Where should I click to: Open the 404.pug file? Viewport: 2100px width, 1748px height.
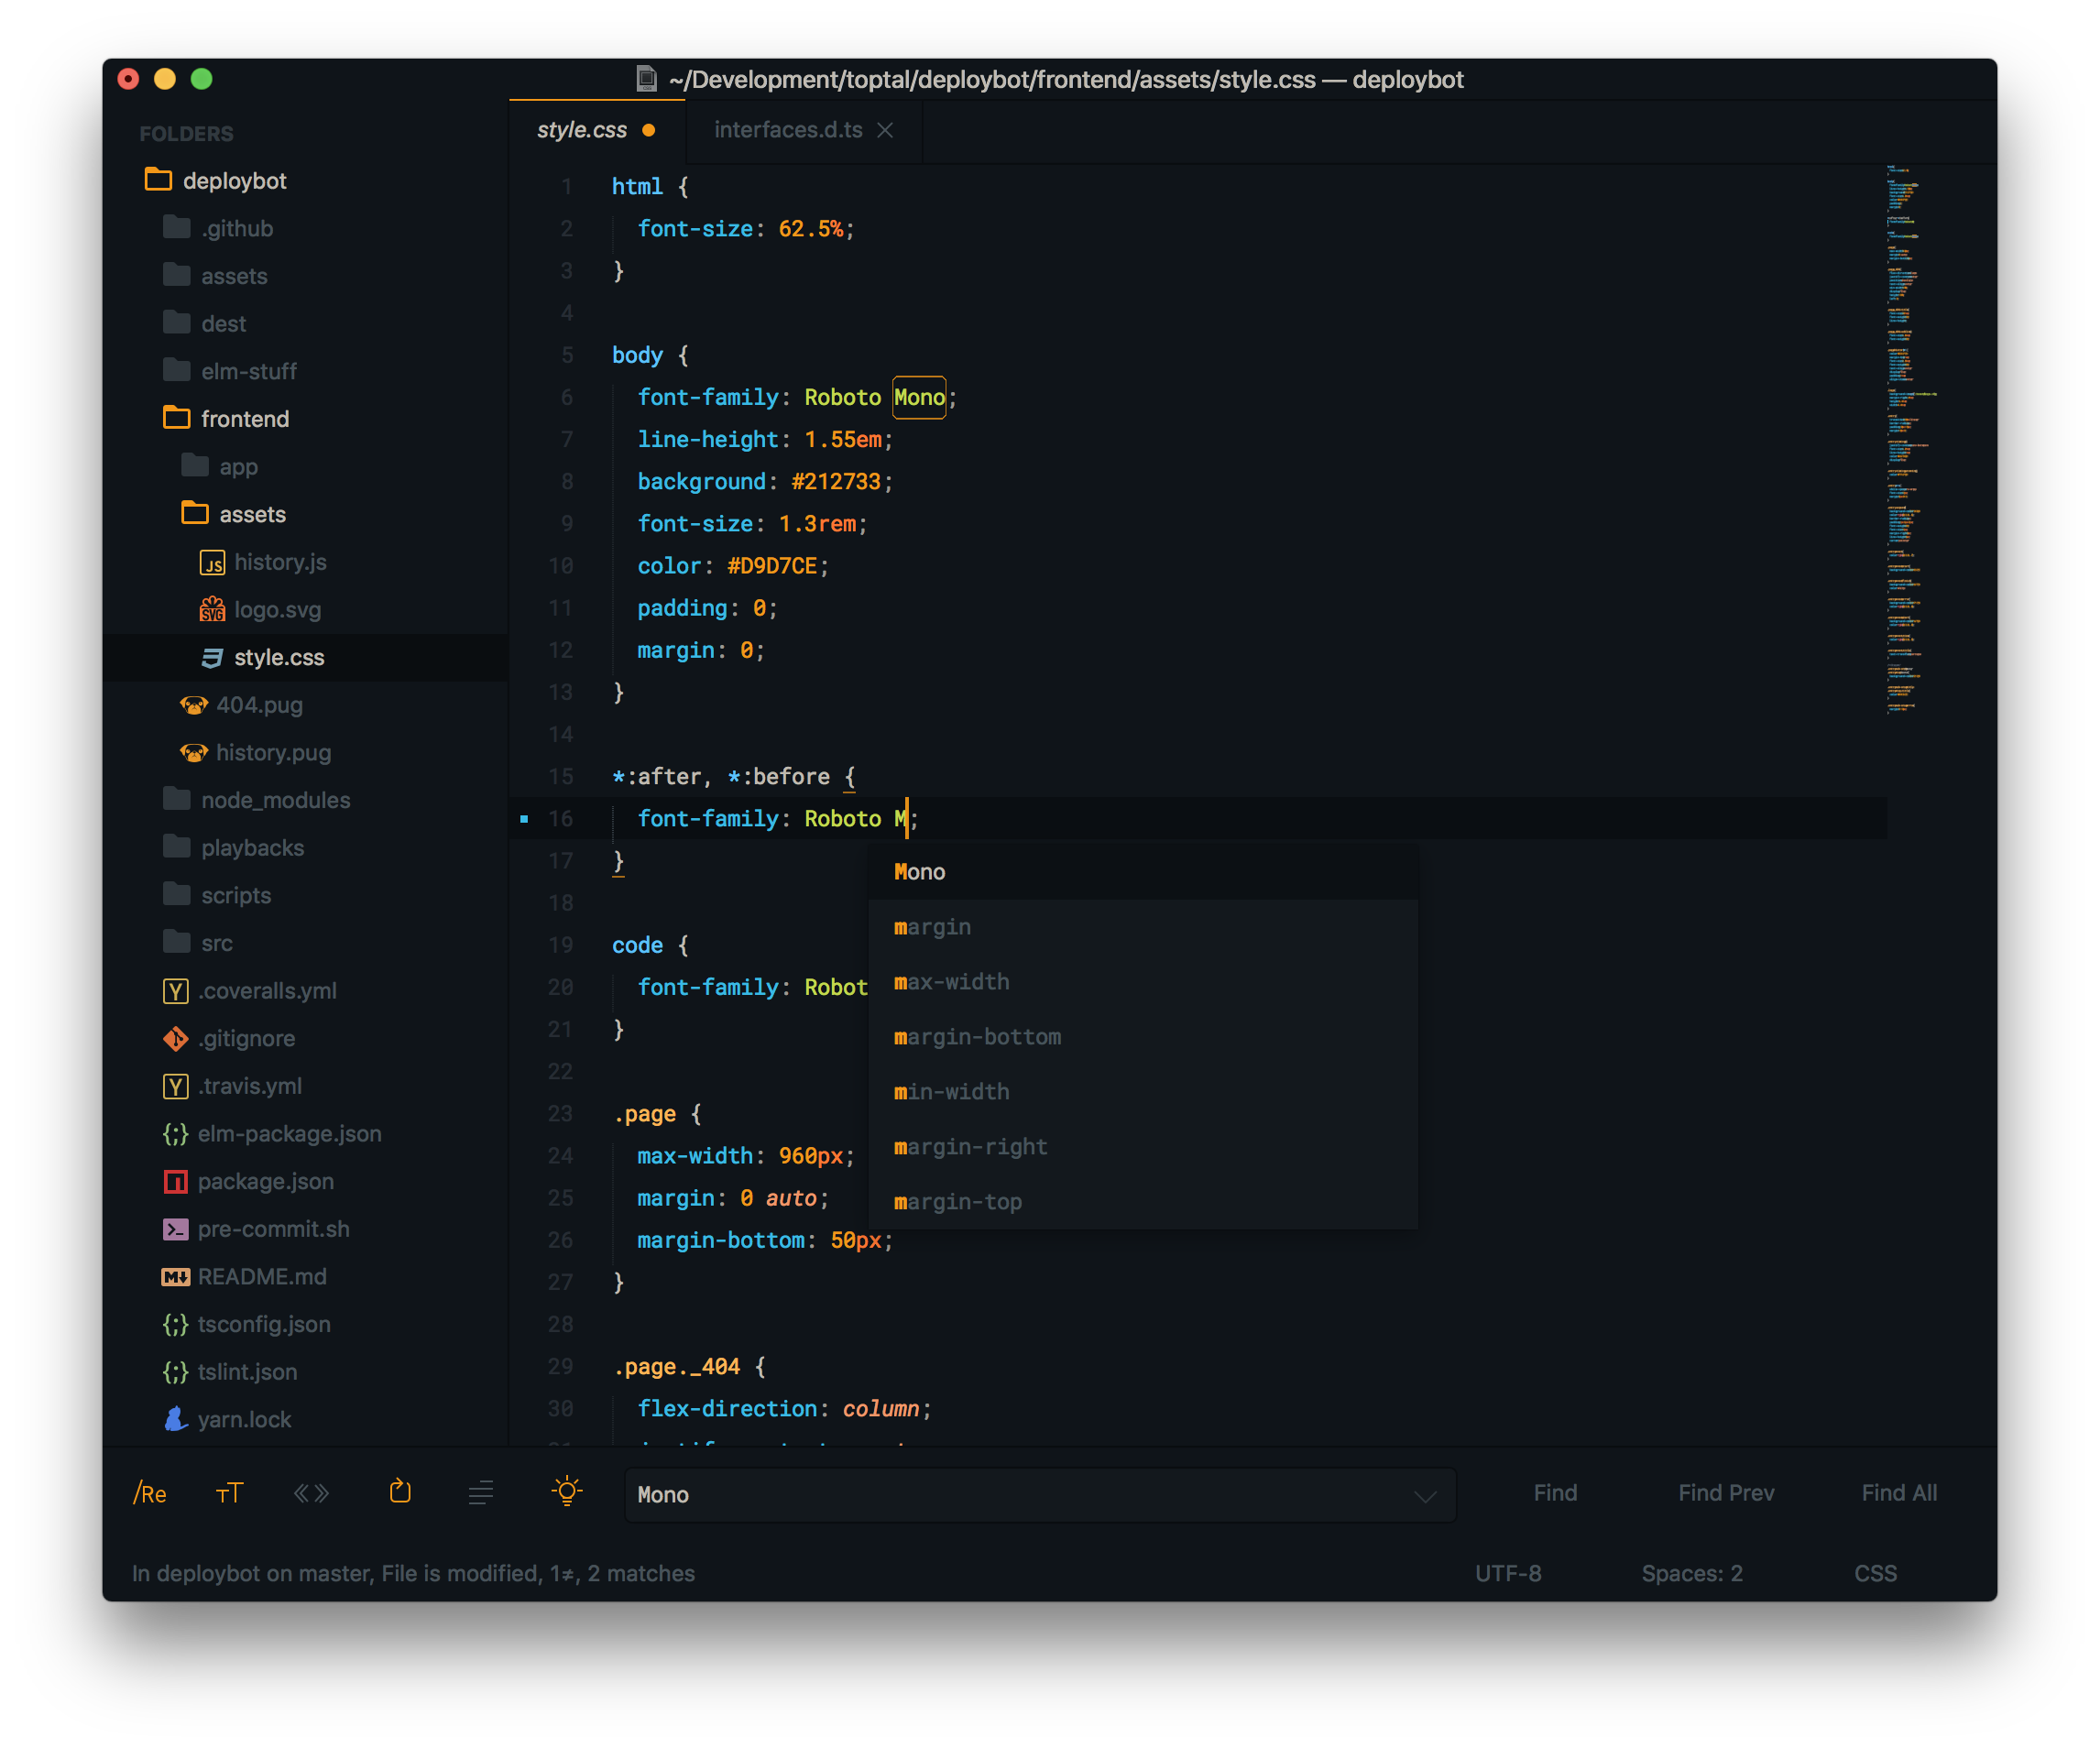coord(259,705)
